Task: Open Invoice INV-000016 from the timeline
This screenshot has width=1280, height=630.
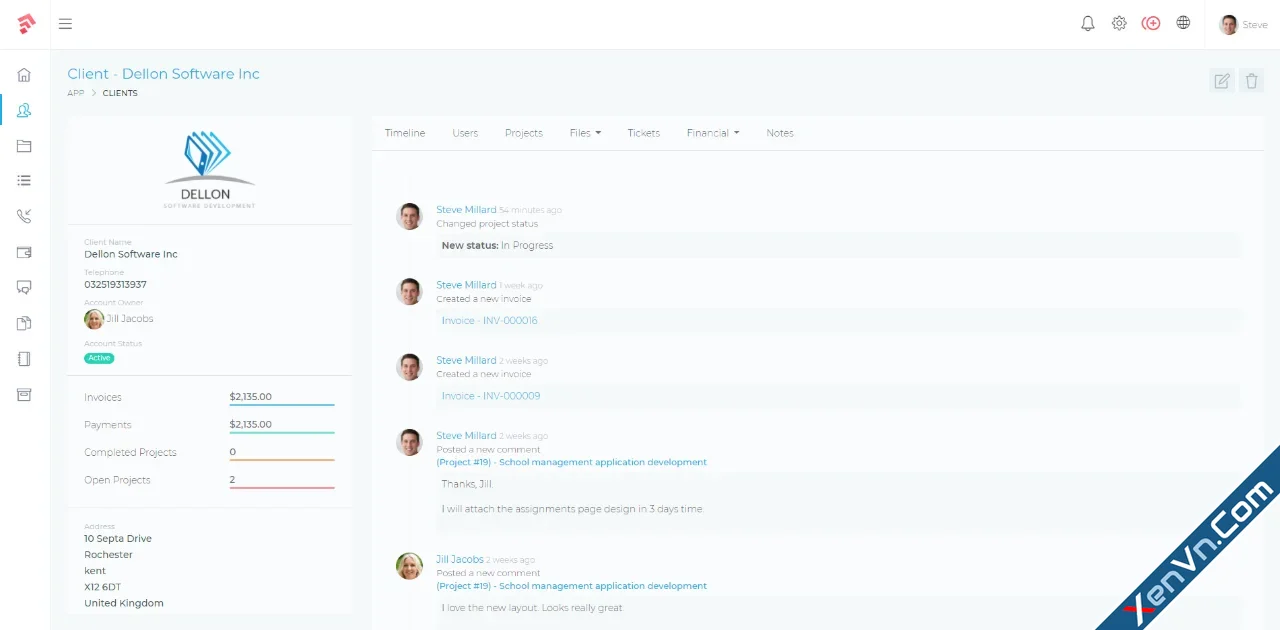Action: coord(489,320)
